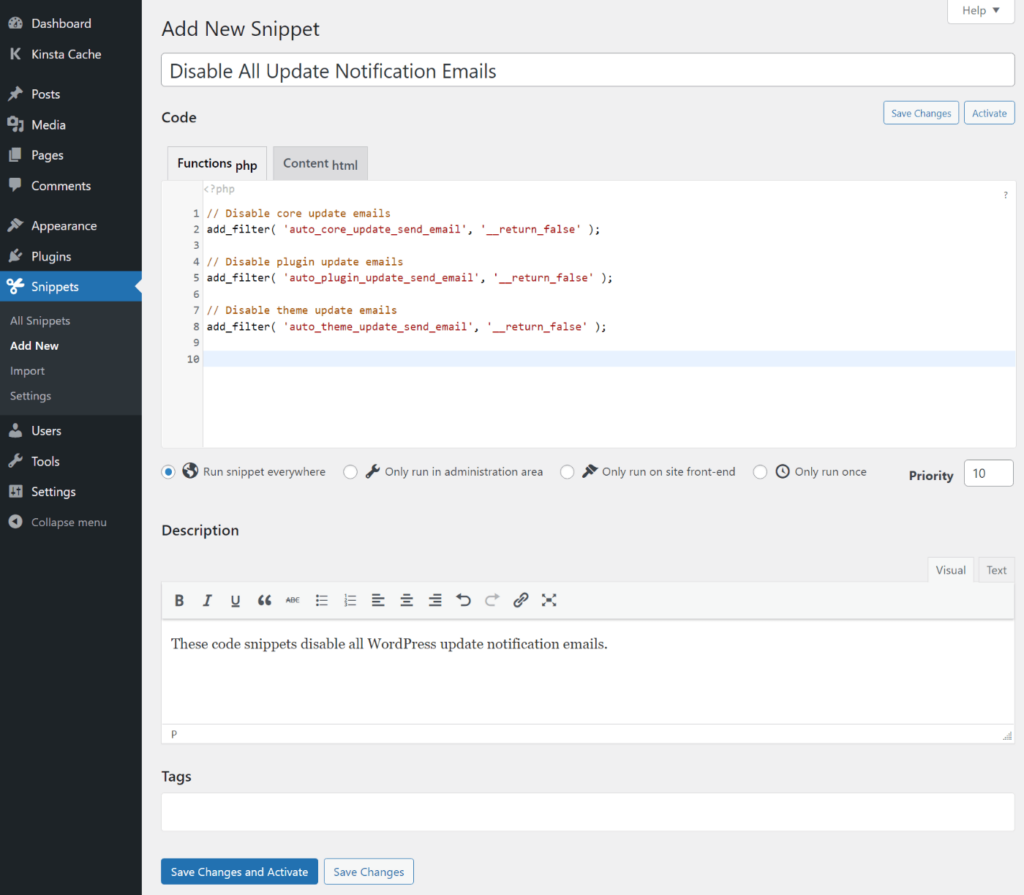Open All Snippets in the sidebar
The width and height of the screenshot is (1024, 895).
point(40,321)
